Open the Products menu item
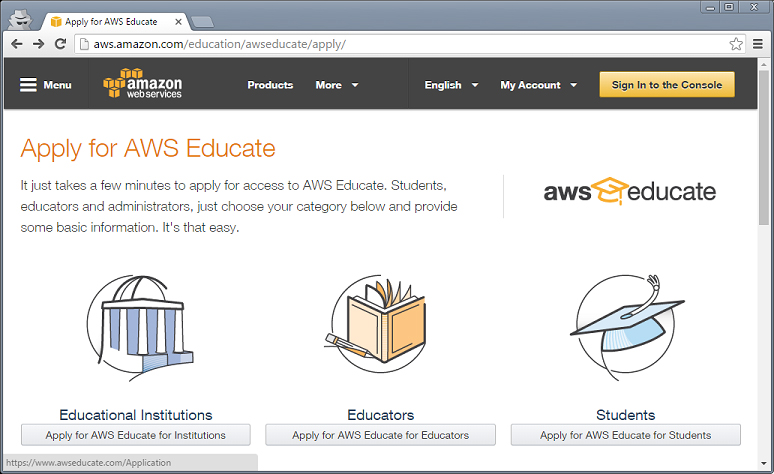774x474 pixels. click(x=270, y=85)
